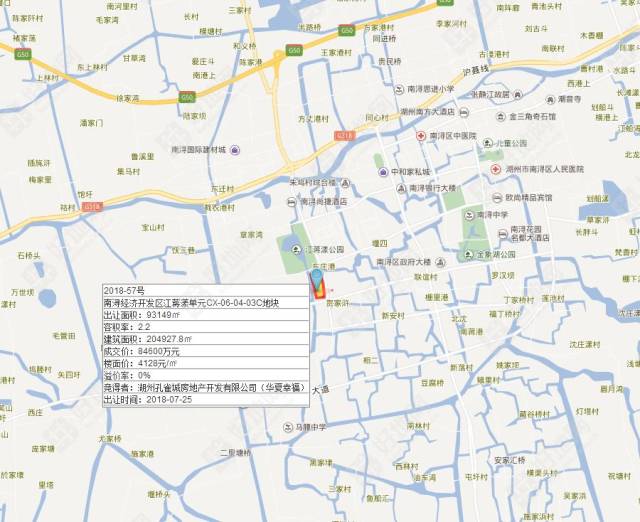Click the 丁家桥村 village label
The width and height of the screenshot is (640, 522).
[518, 300]
